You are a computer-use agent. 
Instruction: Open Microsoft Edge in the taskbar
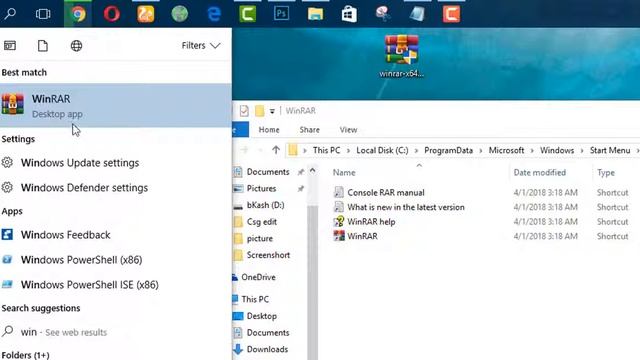coord(214,14)
